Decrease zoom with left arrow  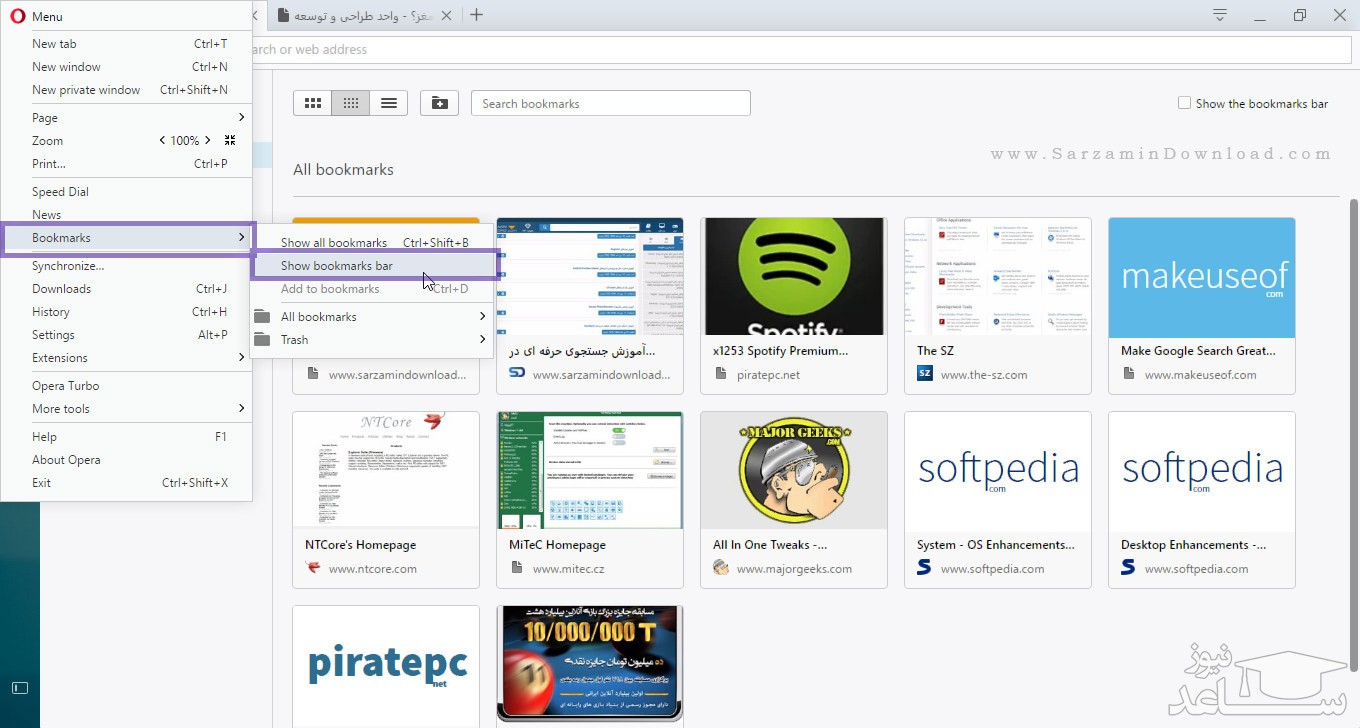162,141
